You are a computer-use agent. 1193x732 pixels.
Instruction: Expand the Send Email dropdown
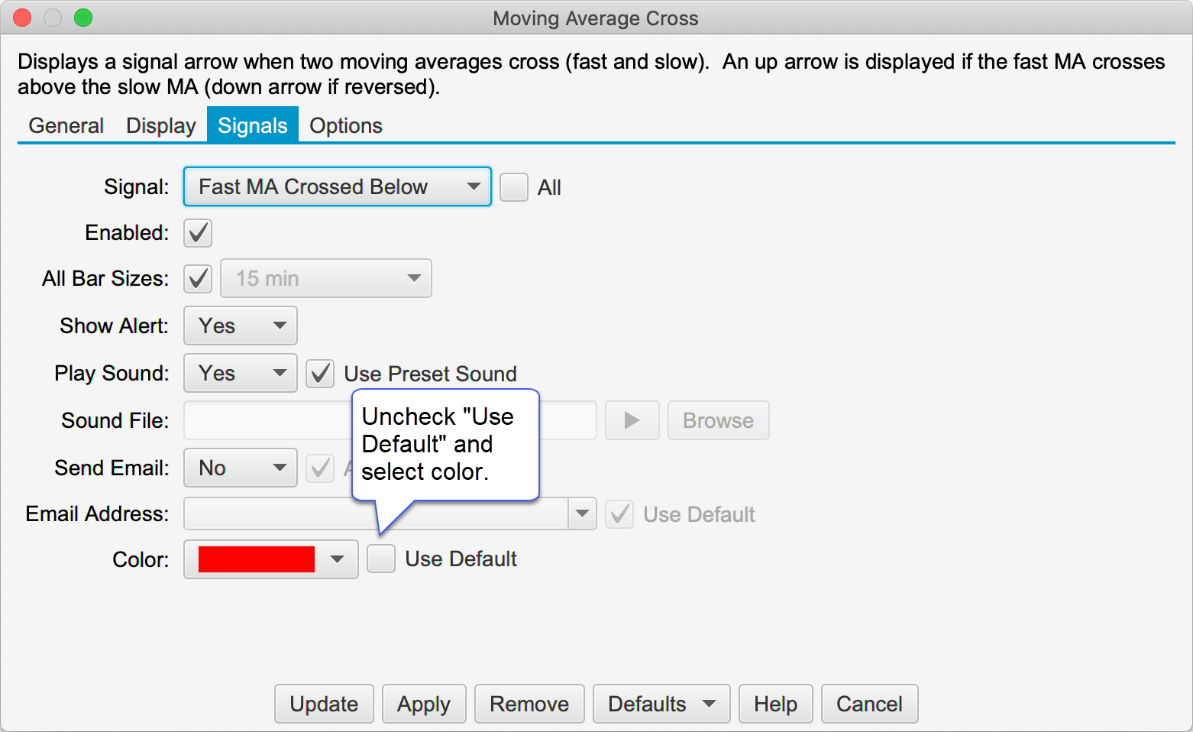pyautogui.click(x=240, y=468)
